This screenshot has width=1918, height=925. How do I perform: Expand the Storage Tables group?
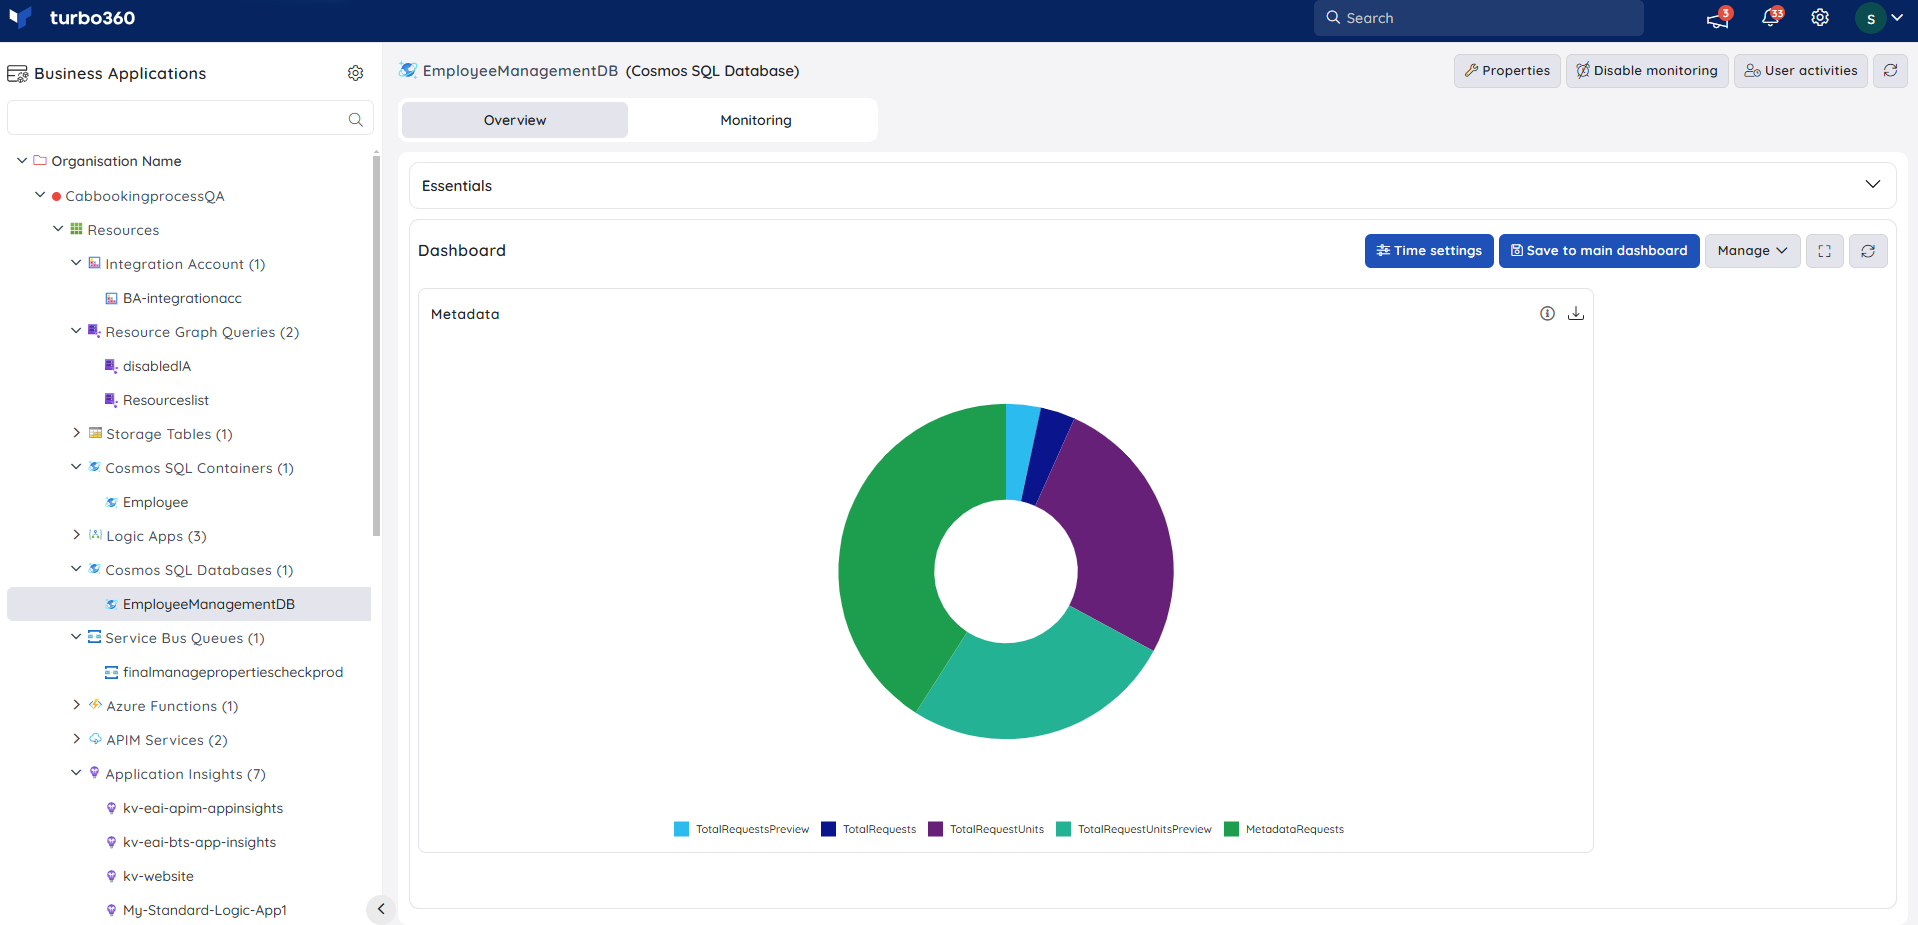76,433
